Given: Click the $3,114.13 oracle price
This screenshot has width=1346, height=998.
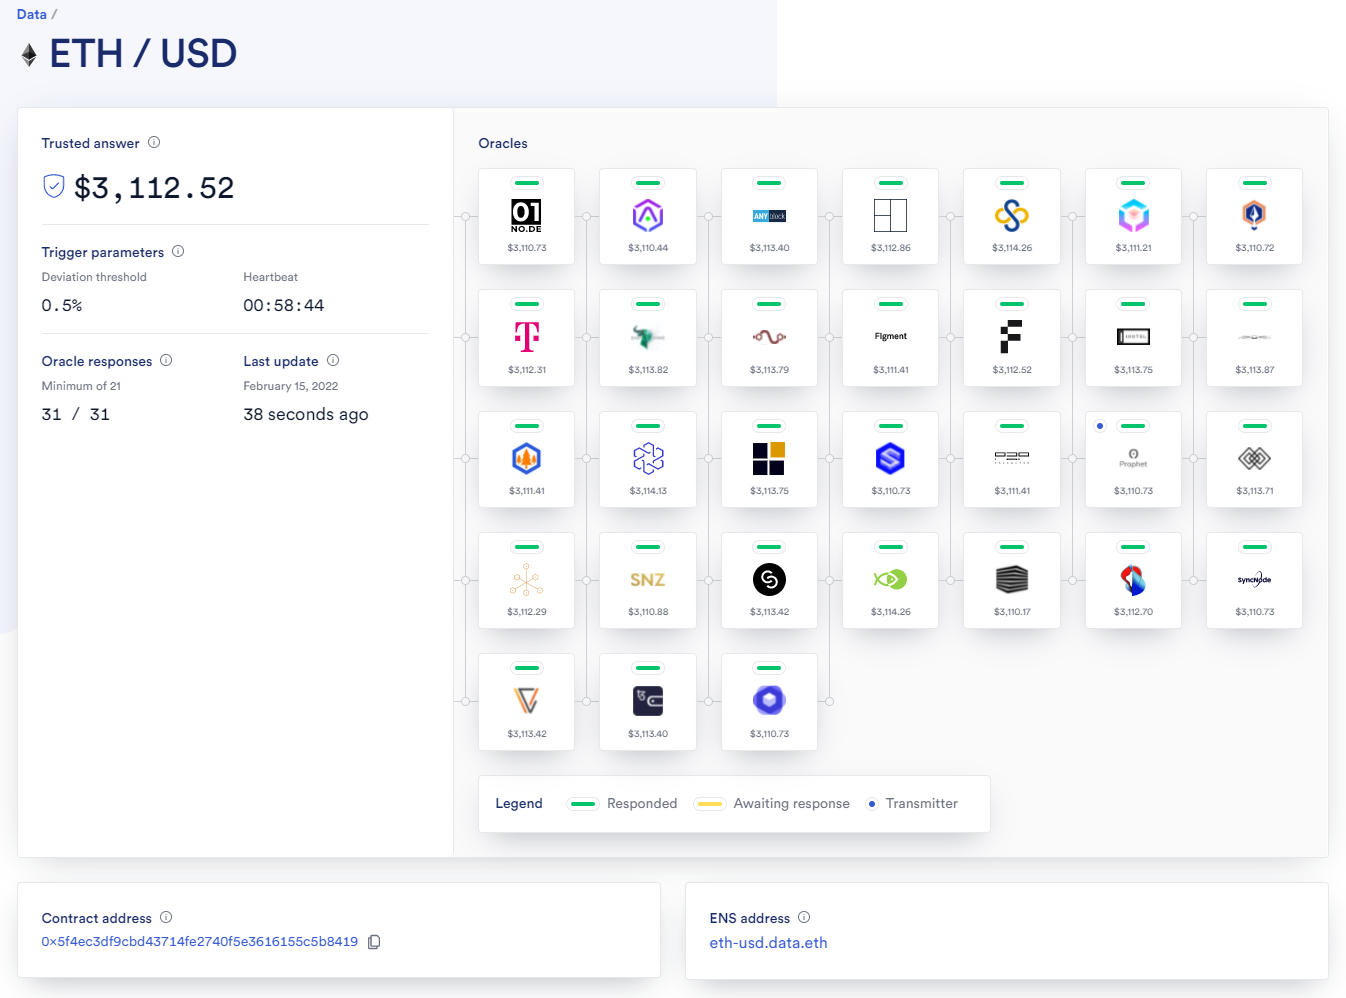Looking at the screenshot, I should click(x=648, y=491).
